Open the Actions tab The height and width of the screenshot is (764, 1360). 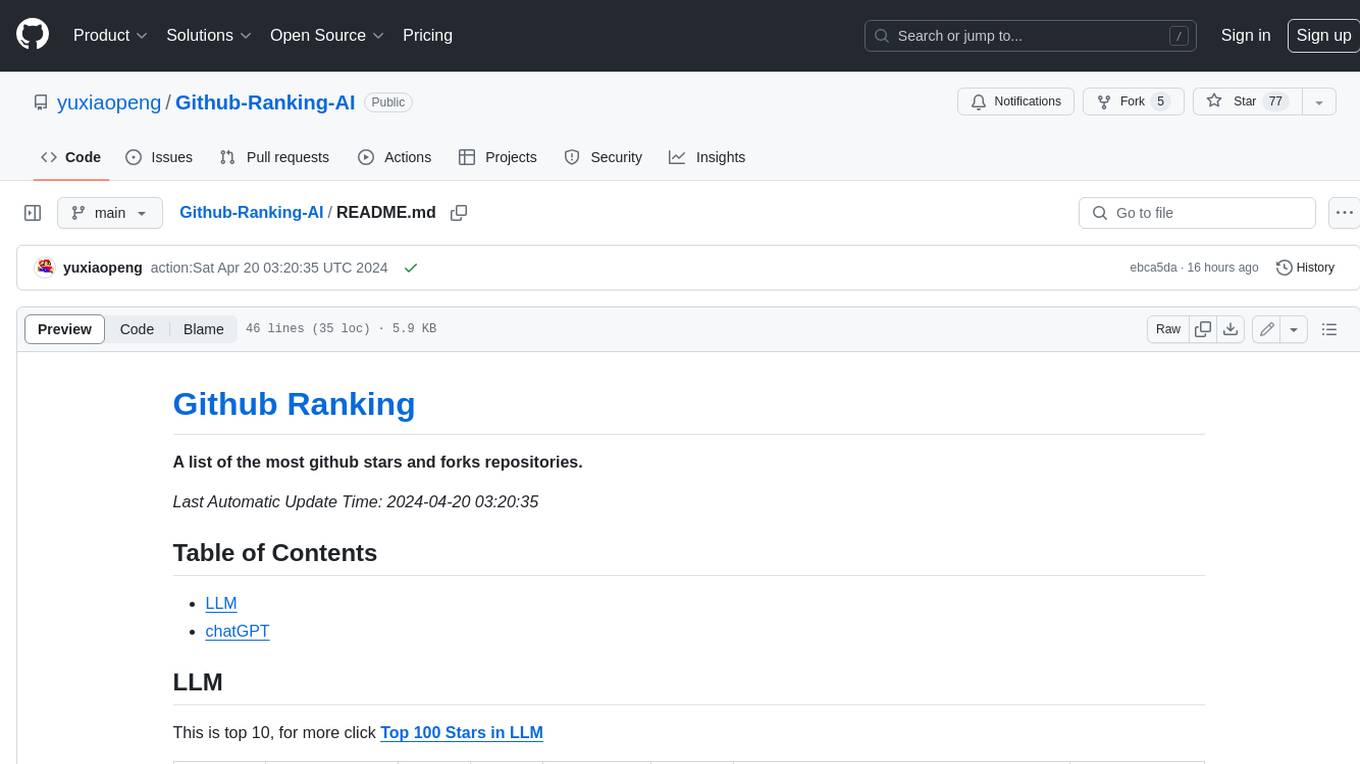click(395, 157)
